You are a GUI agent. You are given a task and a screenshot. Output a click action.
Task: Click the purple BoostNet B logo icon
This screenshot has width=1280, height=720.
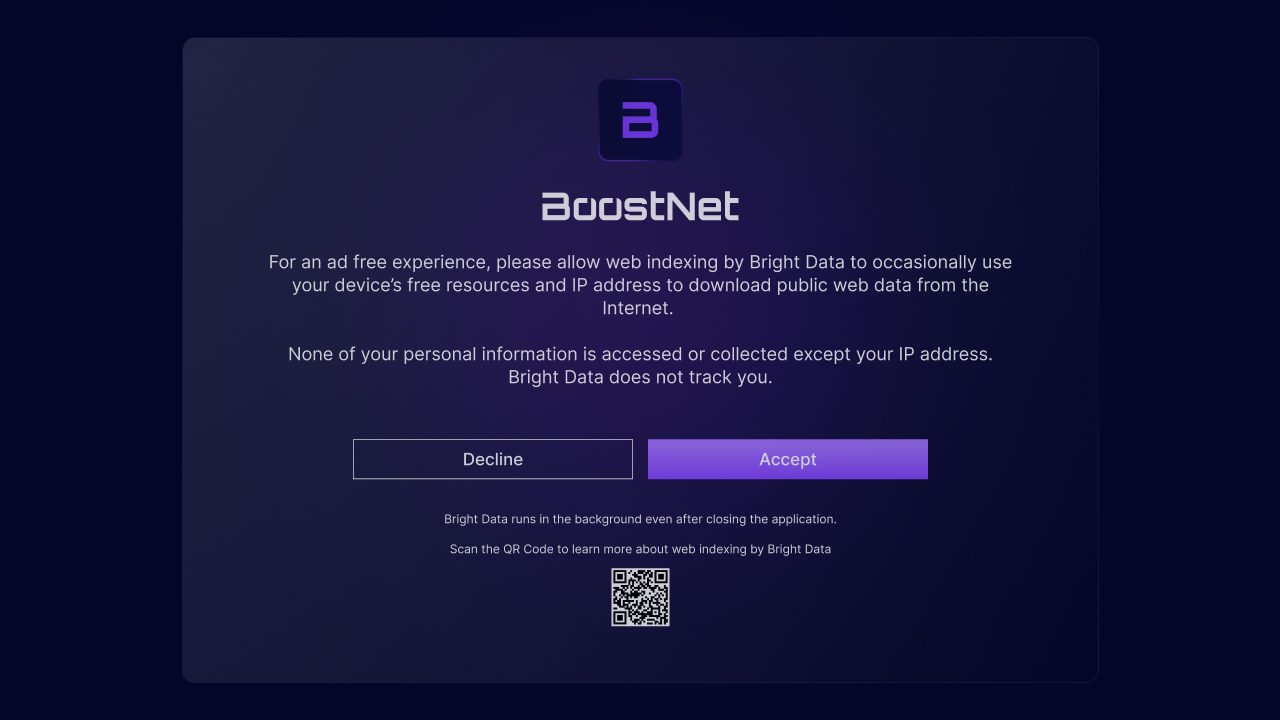[640, 120]
